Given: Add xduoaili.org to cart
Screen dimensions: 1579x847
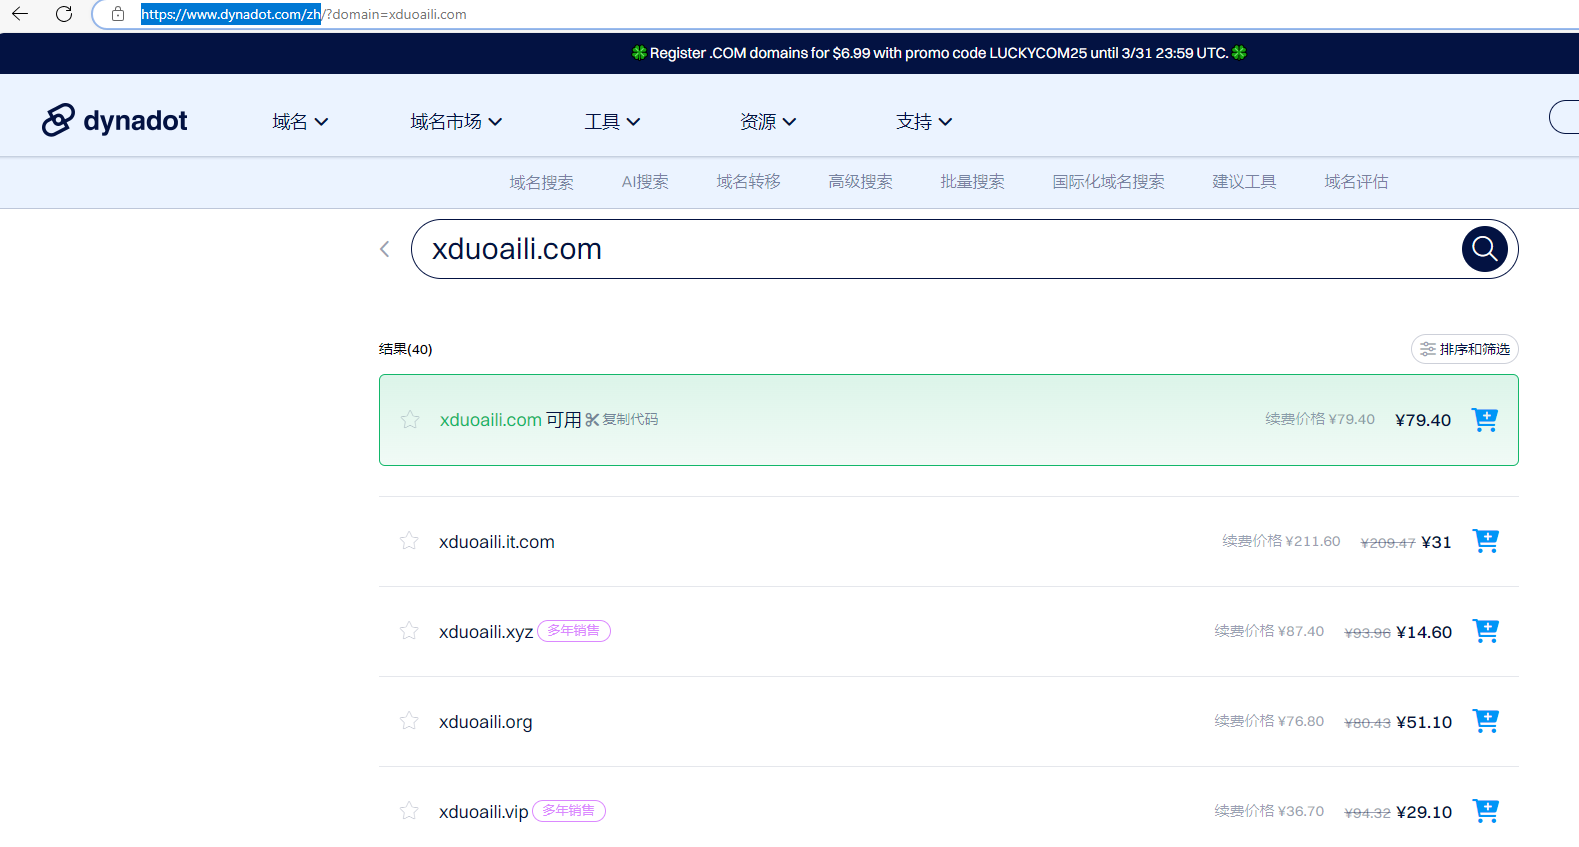Looking at the screenshot, I should pos(1485,721).
